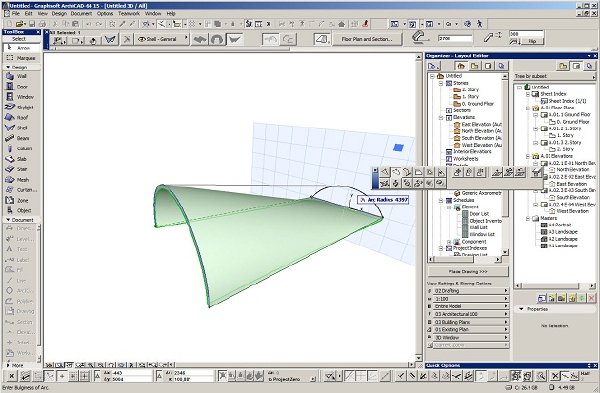Viewport: 600px width, 393px height.
Task: Pick the Curtain Wall tool
Action: (x=22, y=190)
